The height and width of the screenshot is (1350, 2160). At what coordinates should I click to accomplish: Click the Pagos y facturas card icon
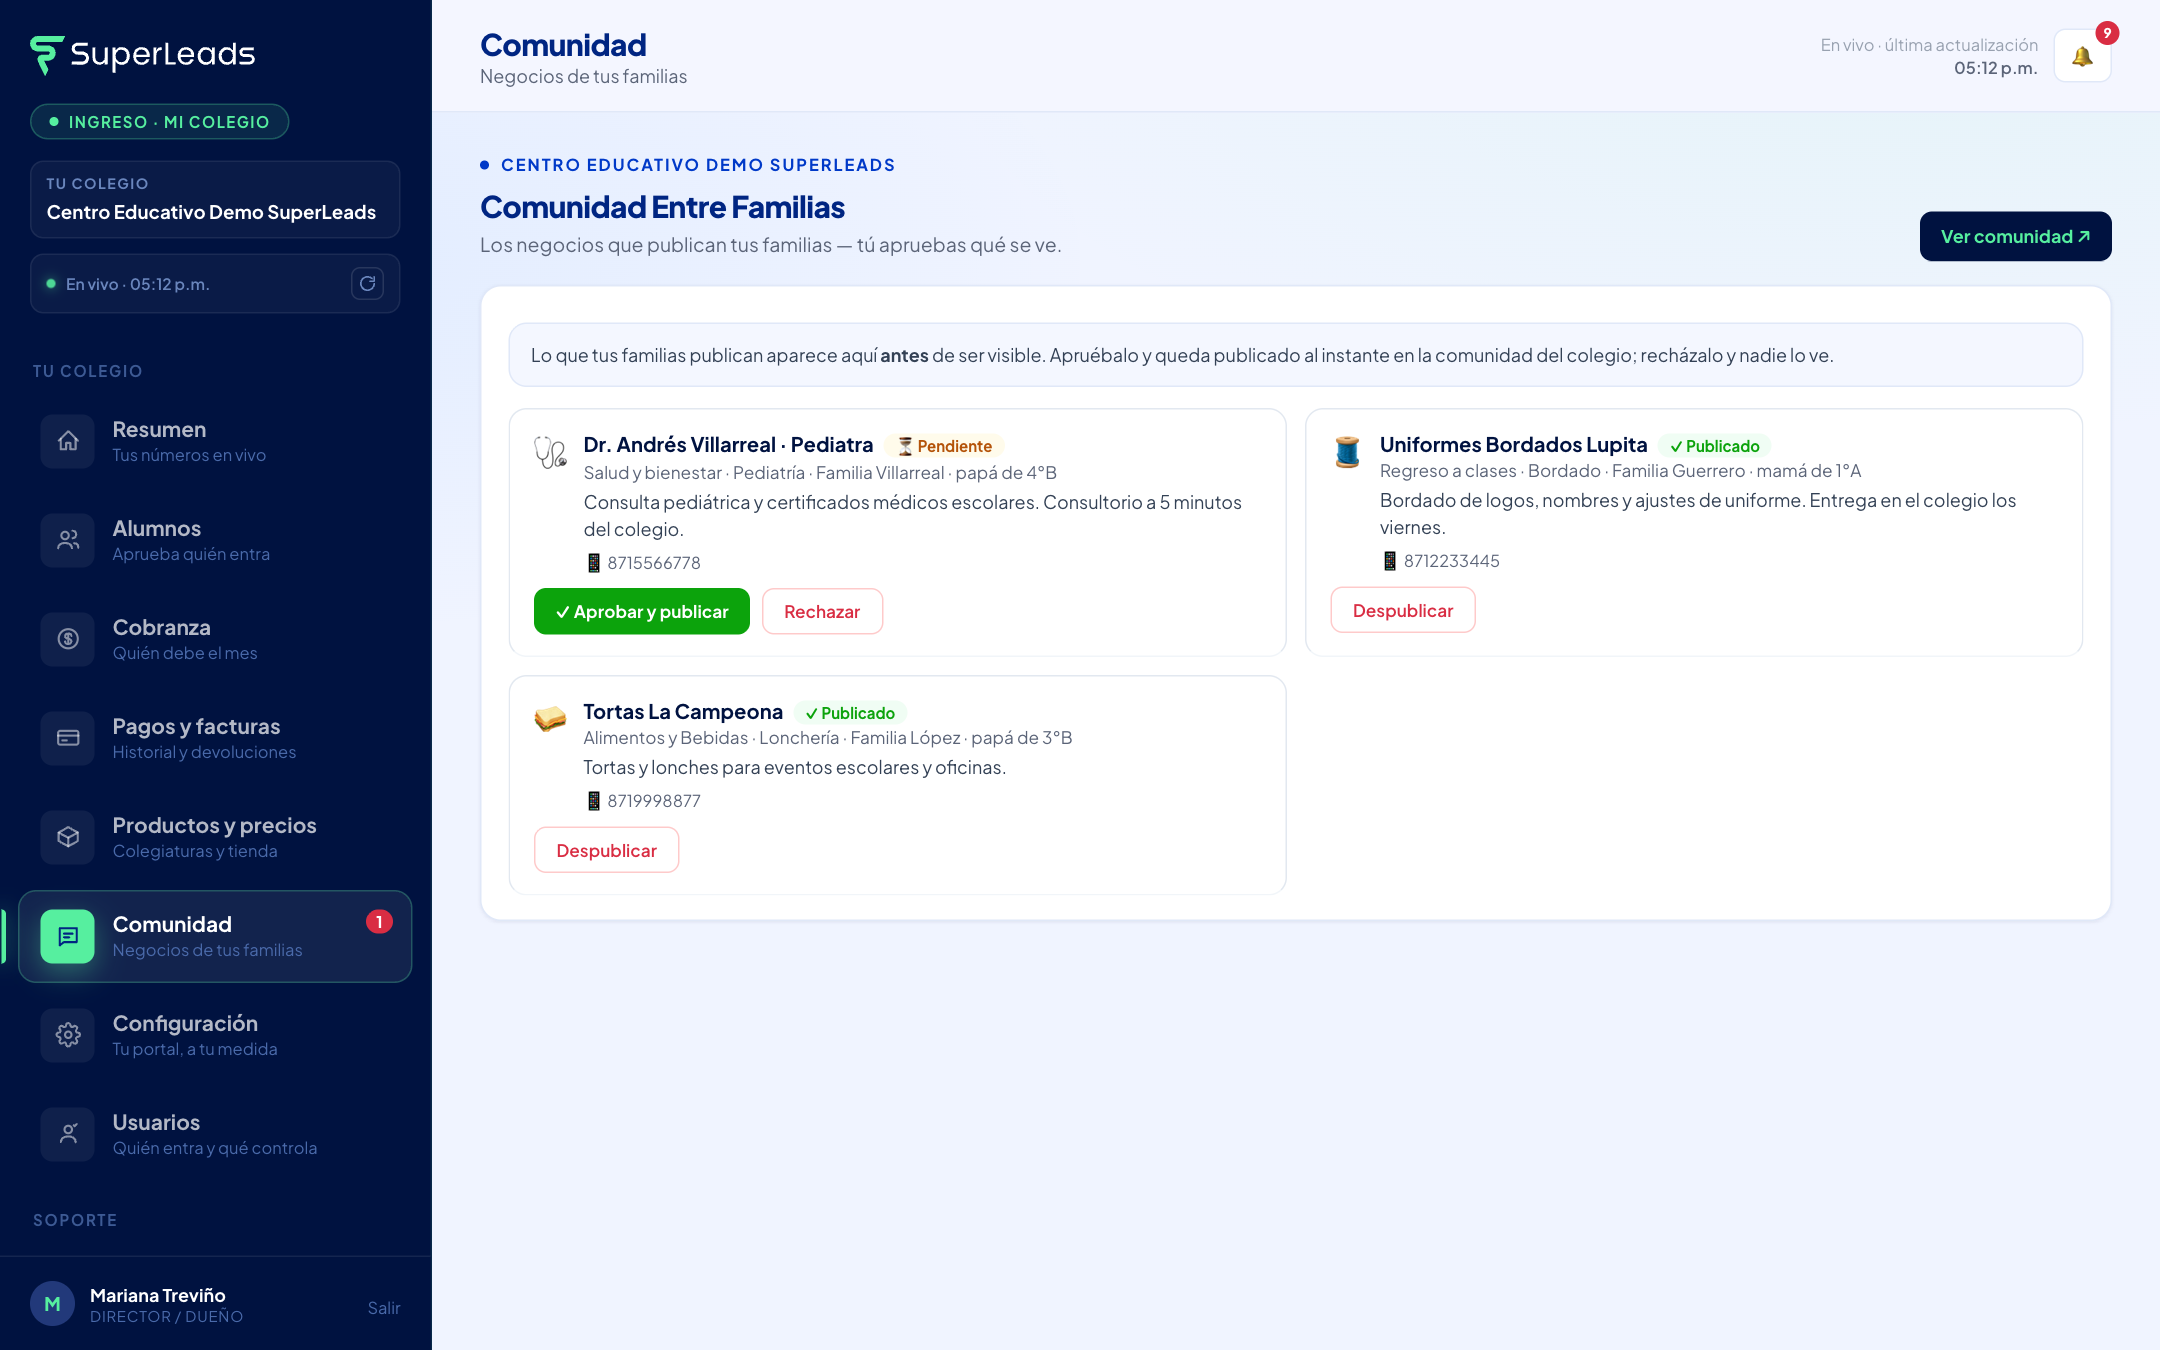[x=68, y=738]
